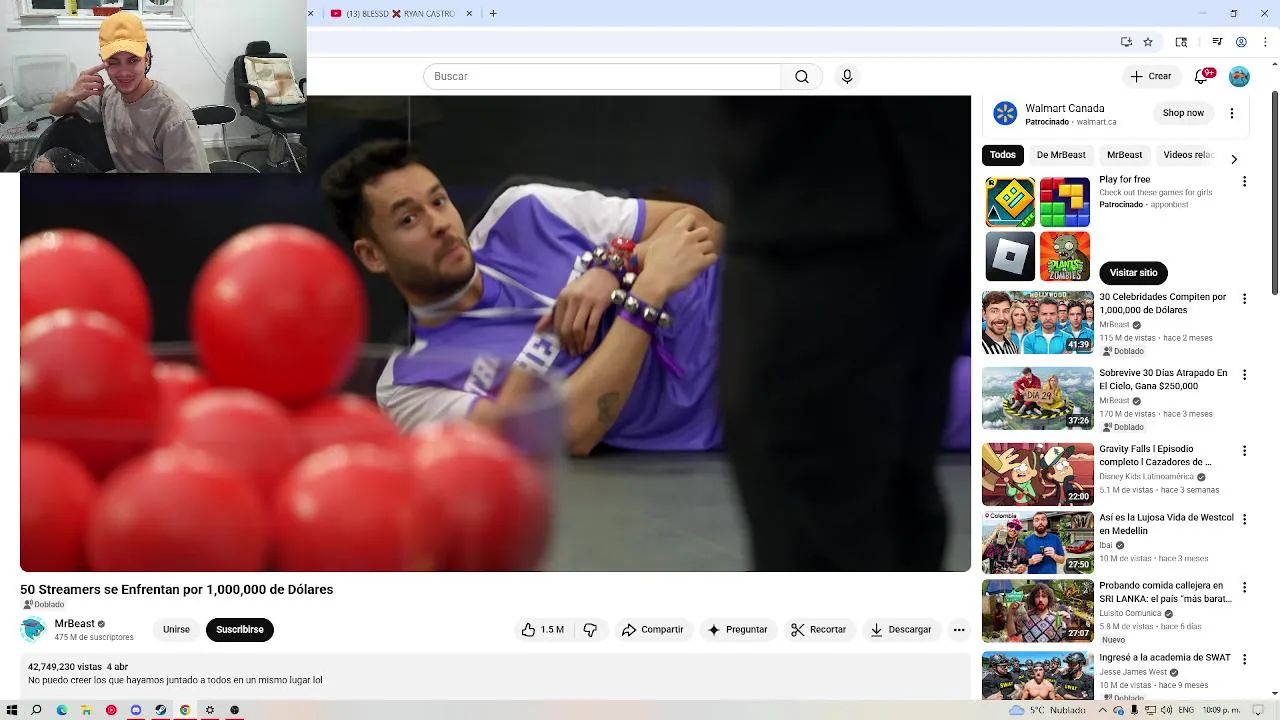Open a new browser tab with plus

pos(493,13)
